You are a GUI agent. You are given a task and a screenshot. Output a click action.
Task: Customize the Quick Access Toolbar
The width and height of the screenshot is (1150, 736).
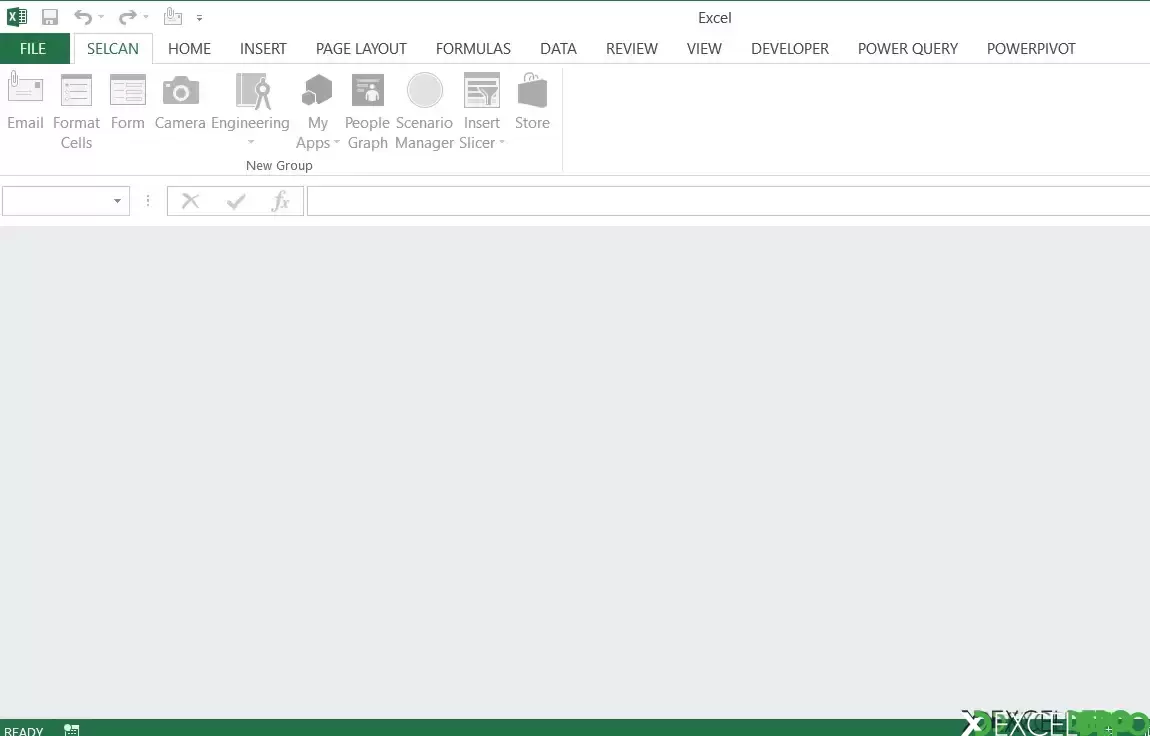coord(199,18)
